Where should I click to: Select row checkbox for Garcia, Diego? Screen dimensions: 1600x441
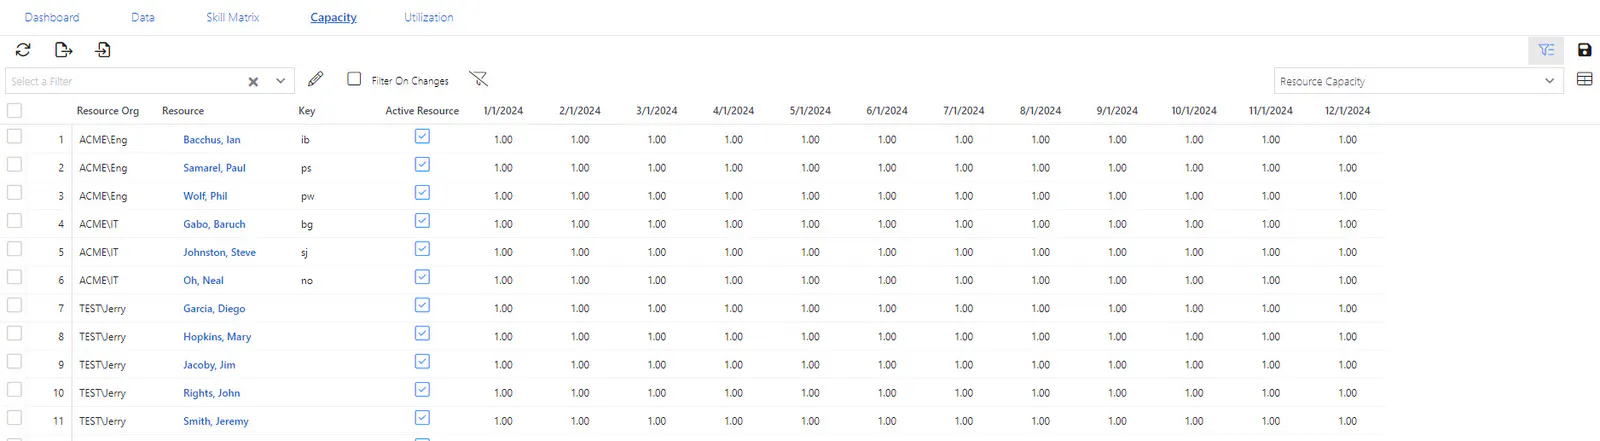tap(14, 305)
